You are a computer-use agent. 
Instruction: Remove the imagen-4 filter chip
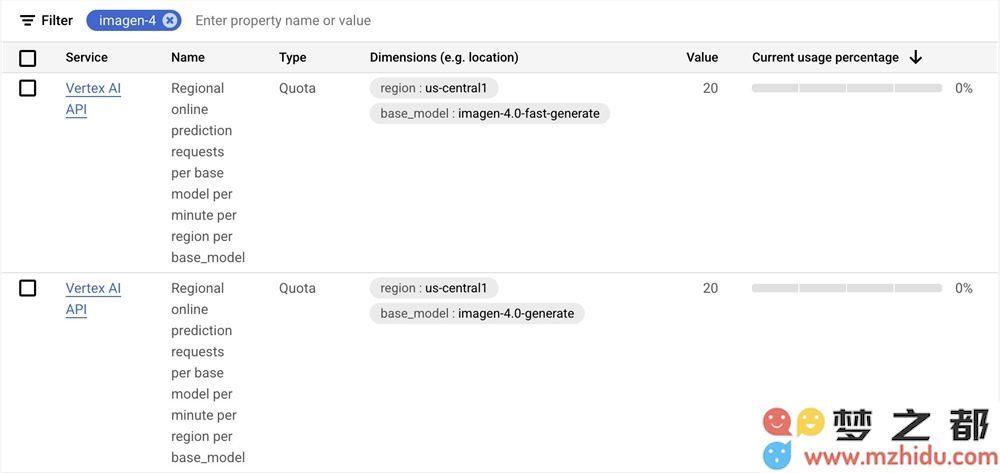(x=169, y=20)
